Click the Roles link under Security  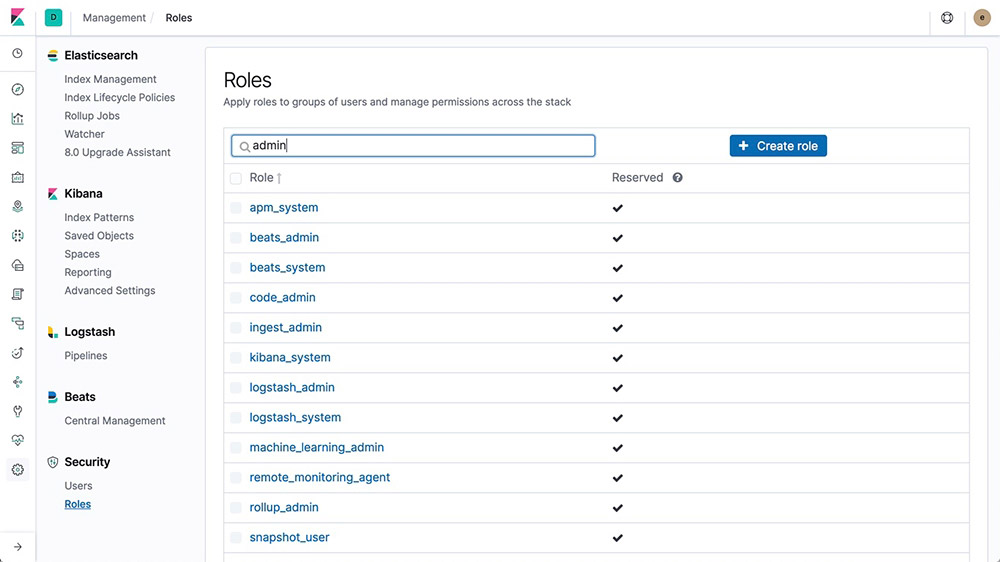[78, 505]
